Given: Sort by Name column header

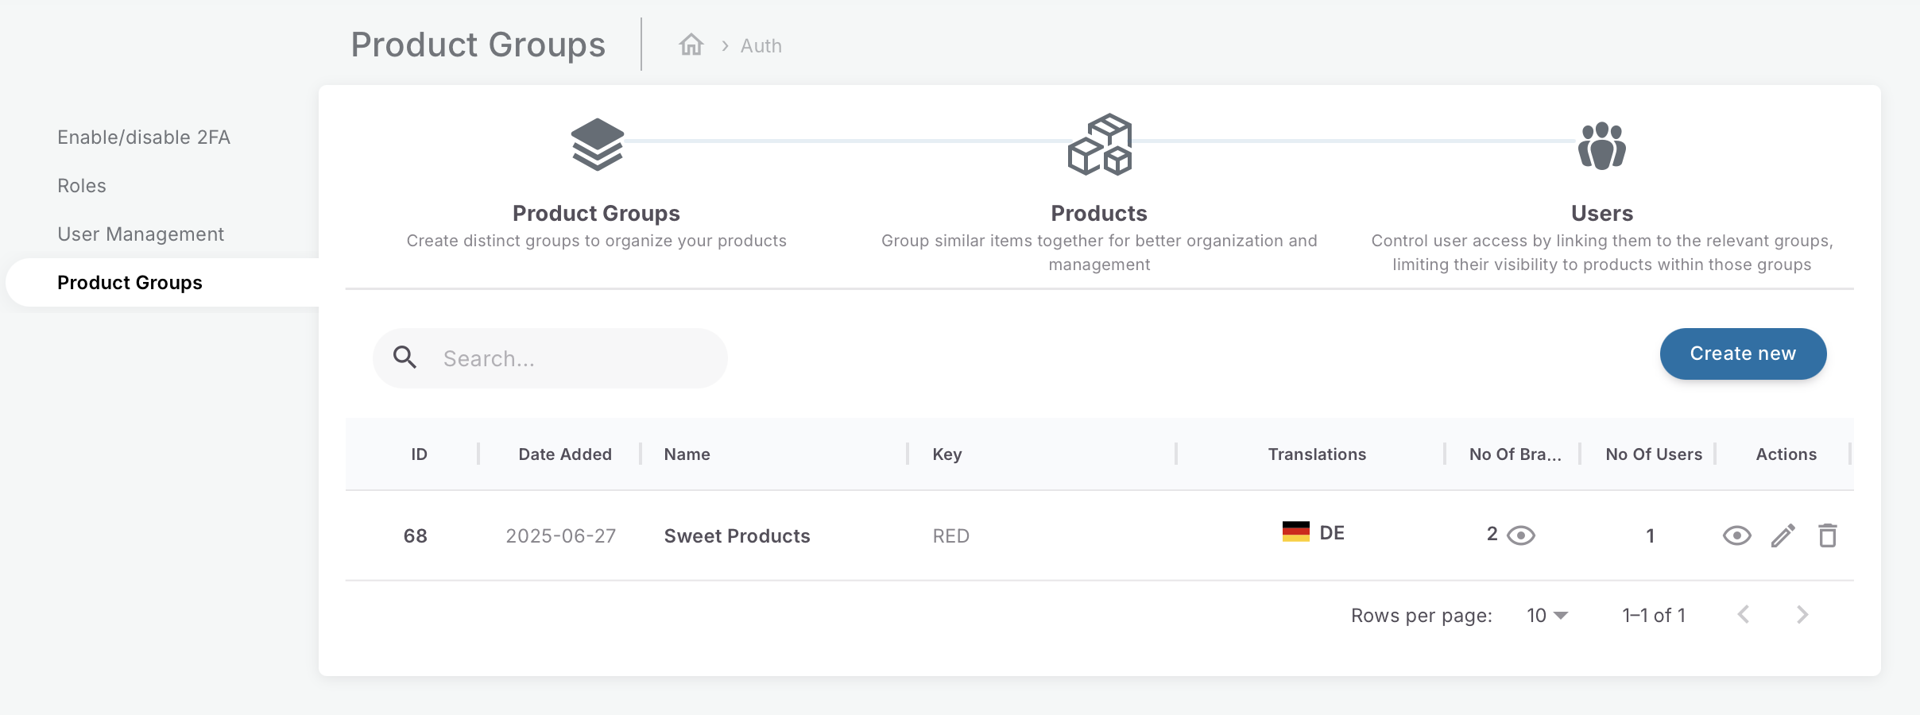Looking at the screenshot, I should [687, 454].
